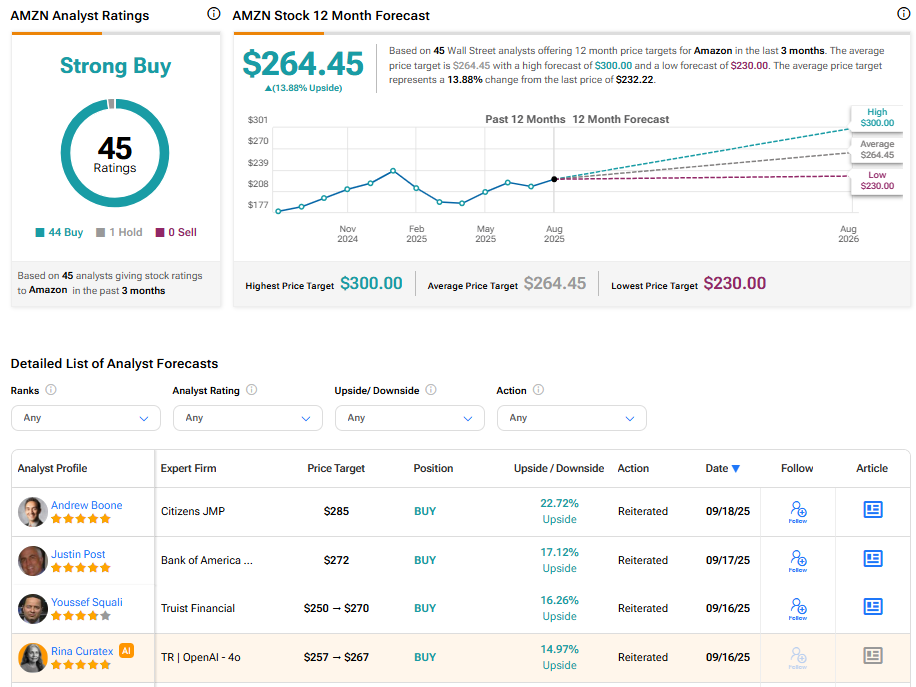This screenshot has height=687, width=916.
Task: Open article for Andrew Boone's rating
Action: coord(872,510)
